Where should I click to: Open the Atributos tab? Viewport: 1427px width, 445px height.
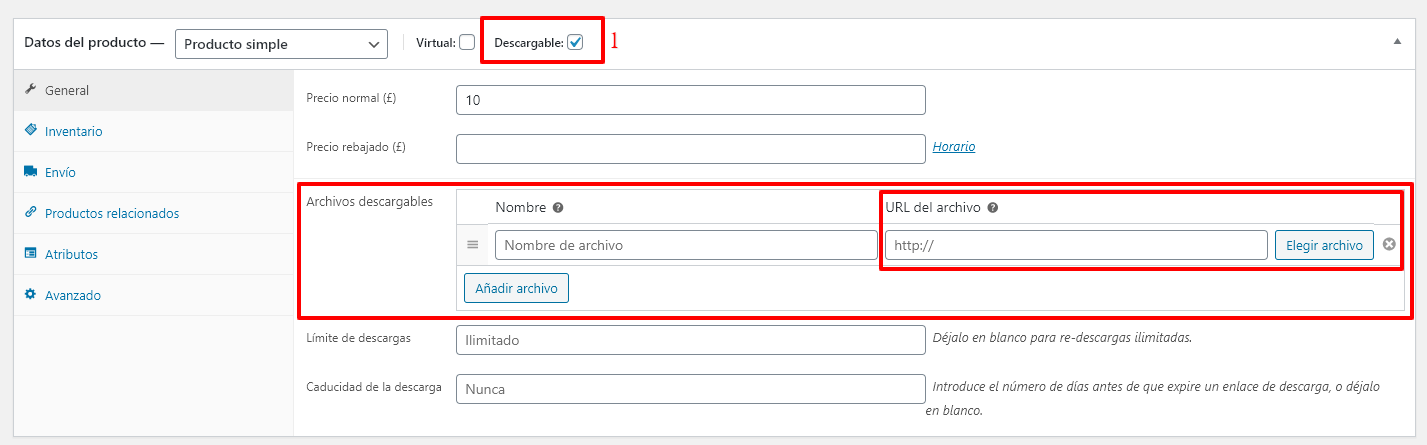[x=153, y=254]
